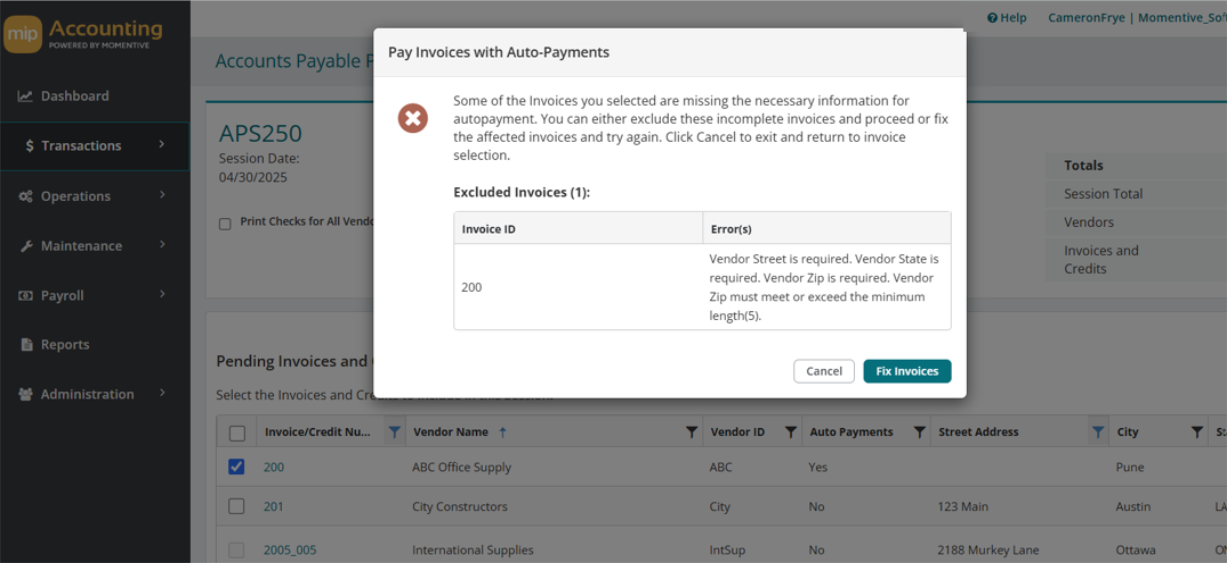Click the Fix Invoices button

(x=907, y=371)
